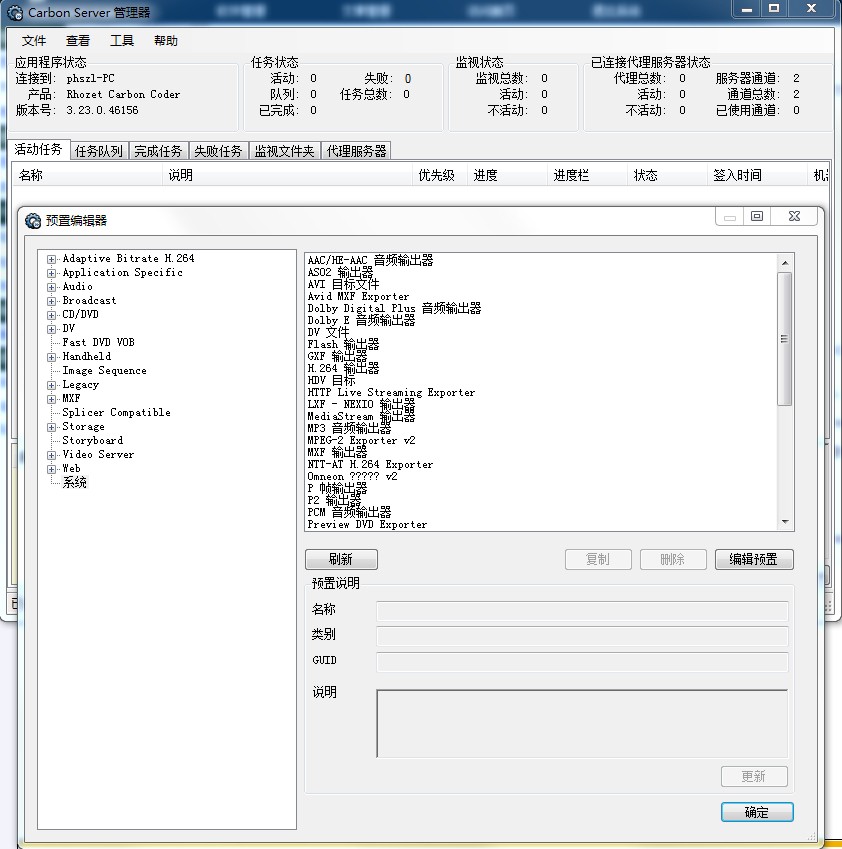Open the 帮助 menu
This screenshot has width=842, height=849.
[x=166, y=40]
